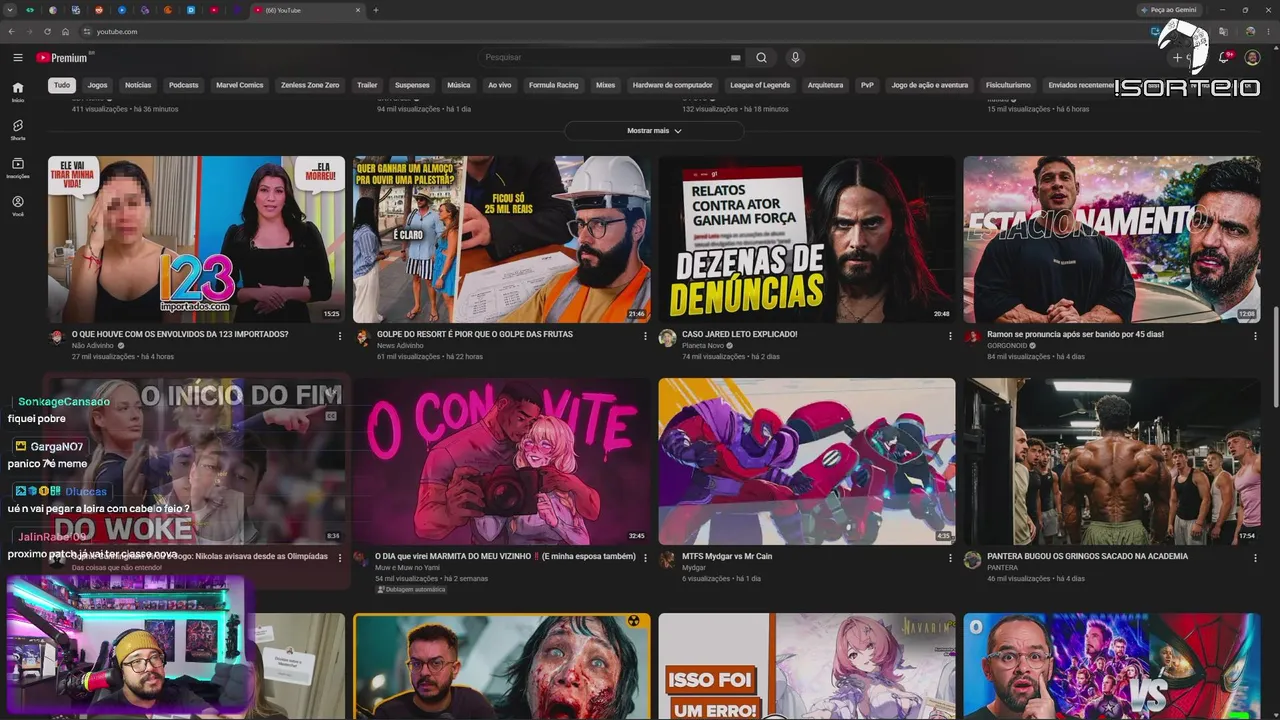Open the notifications bell

(x=1224, y=58)
